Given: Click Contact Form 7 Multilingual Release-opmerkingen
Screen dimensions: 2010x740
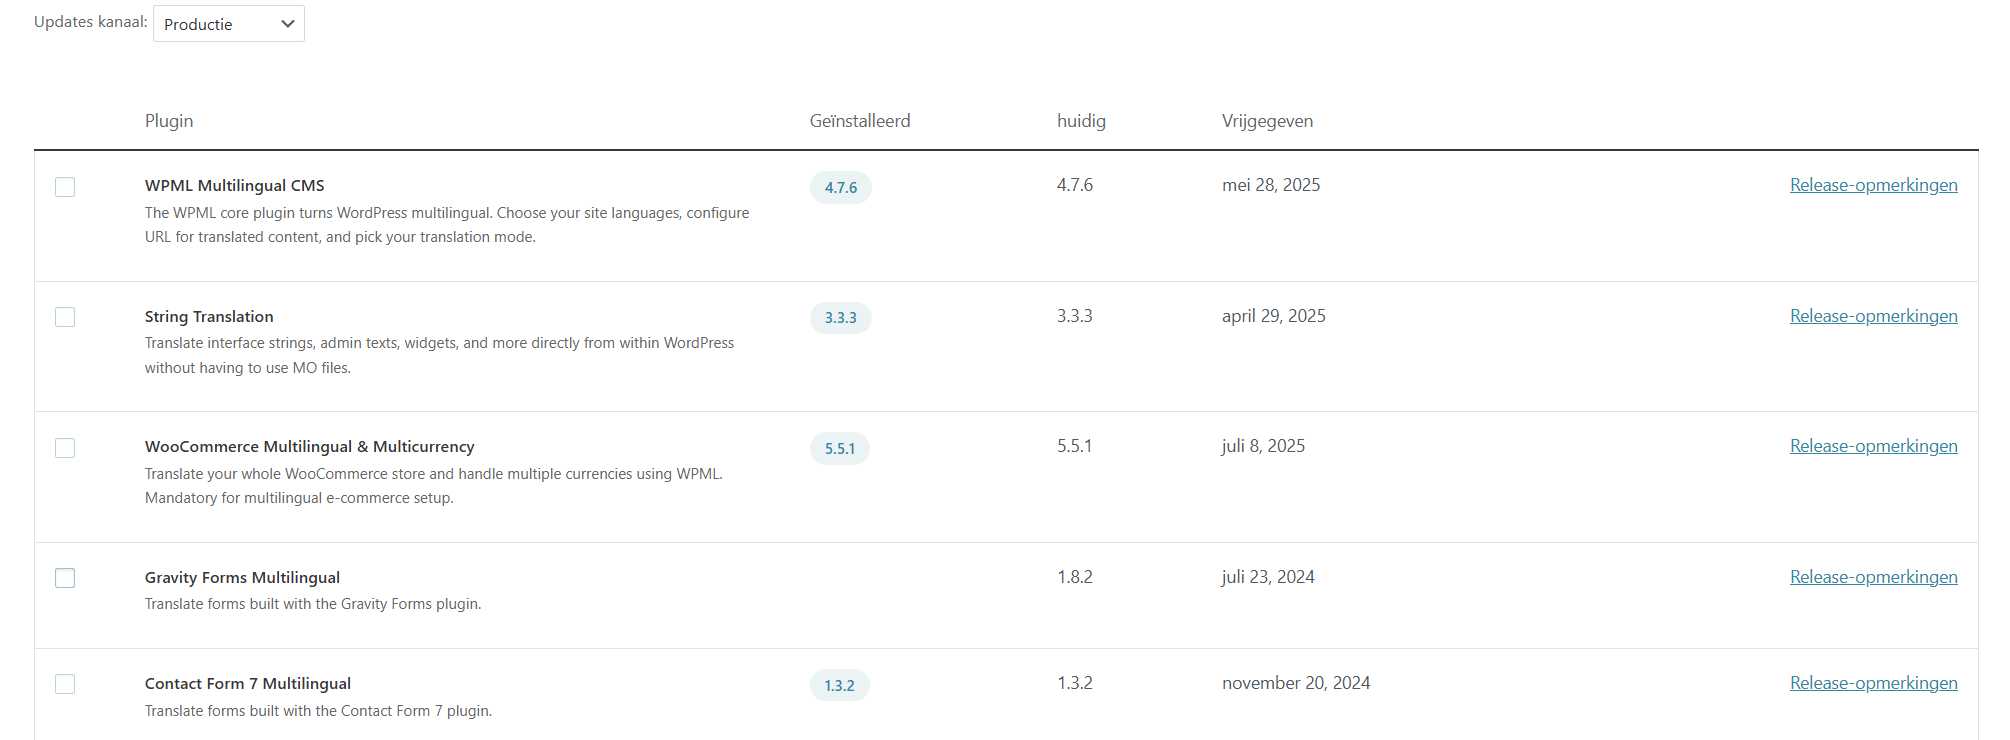Looking at the screenshot, I should click(x=1873, y=683).
